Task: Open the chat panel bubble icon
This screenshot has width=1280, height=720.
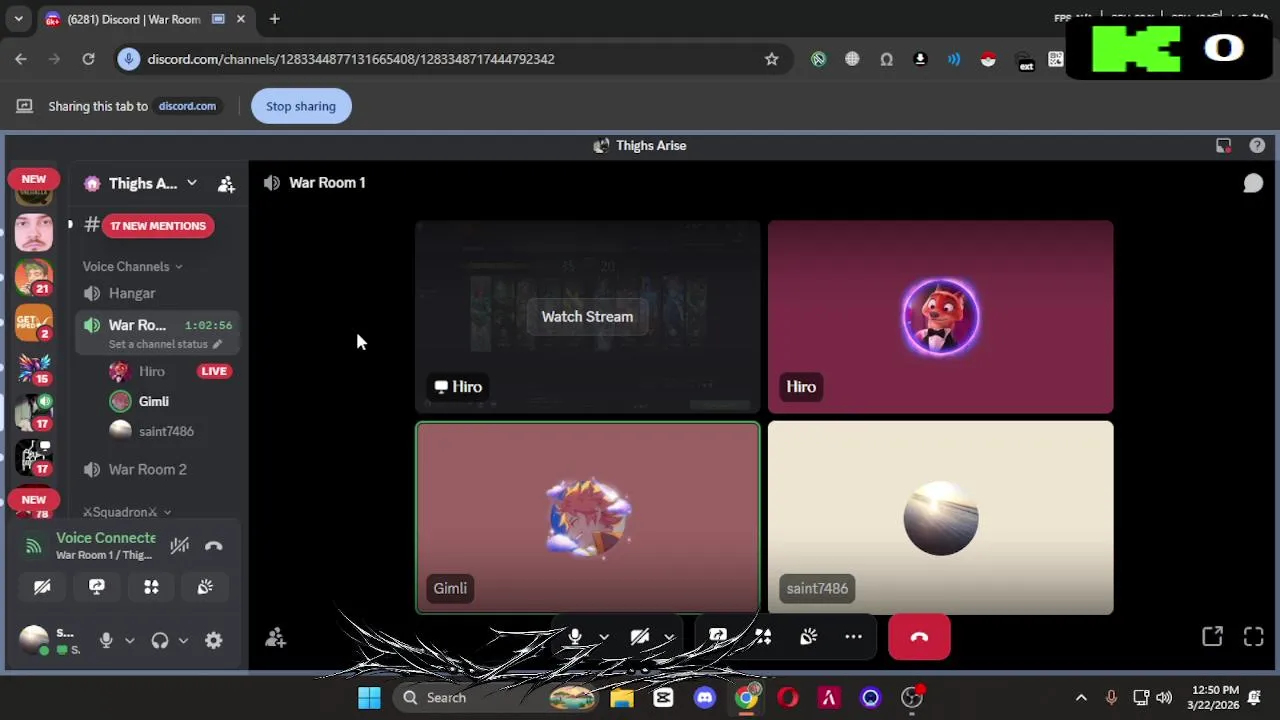Action: [1252, 183]
